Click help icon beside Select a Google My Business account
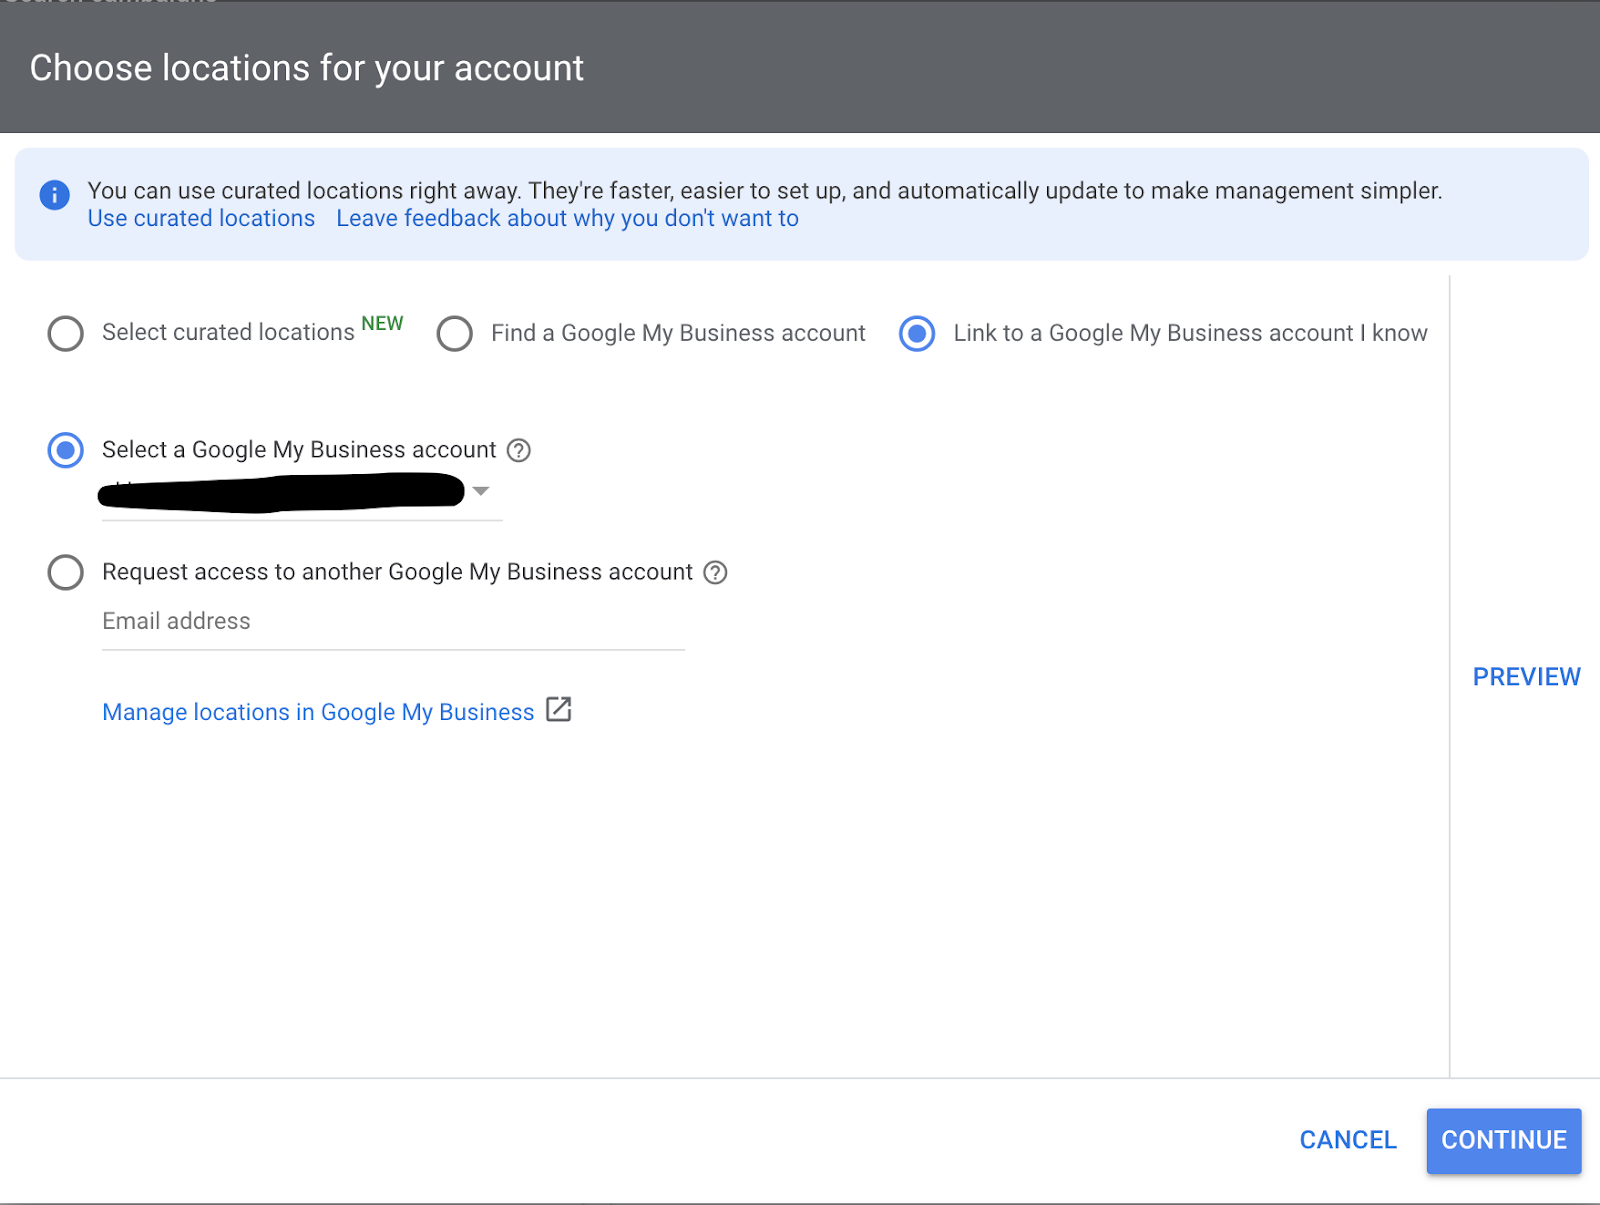The image size is (1600, 1205). 518,450
